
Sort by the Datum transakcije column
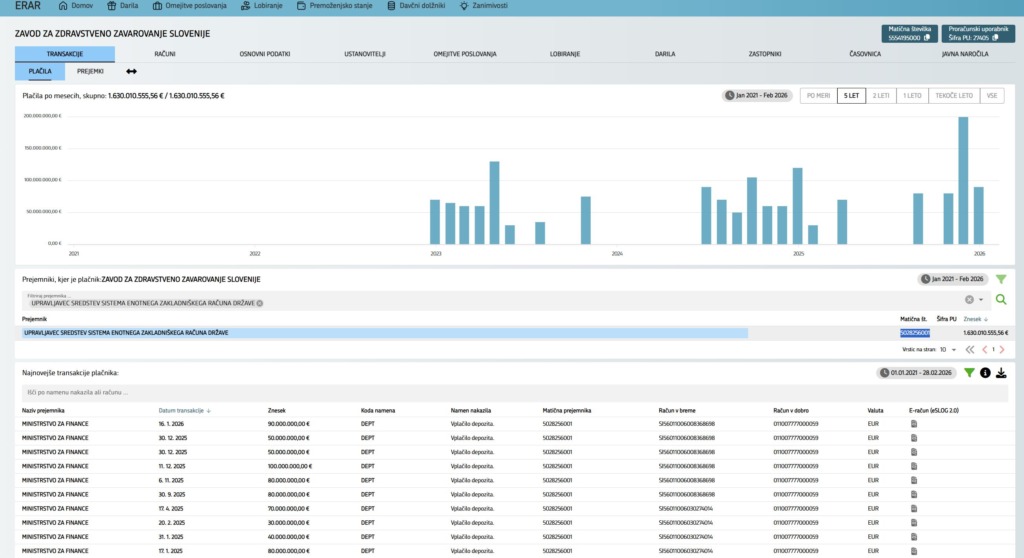(x=183, y=410)
